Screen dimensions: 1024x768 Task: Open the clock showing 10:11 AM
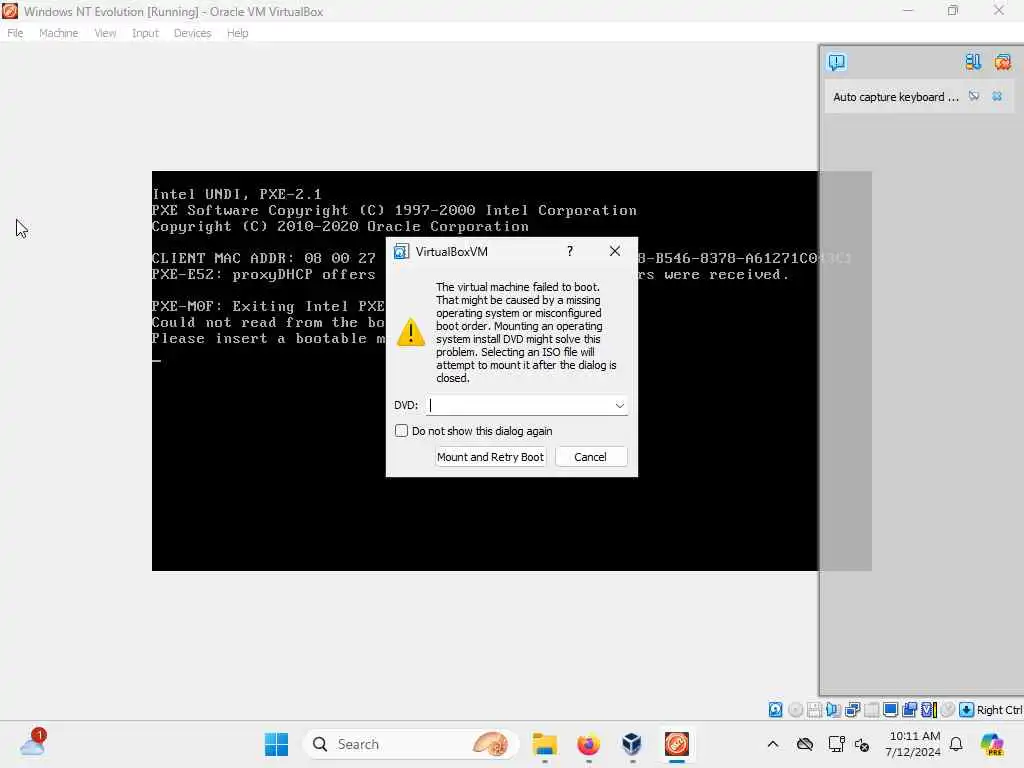[x=913, y=744]
